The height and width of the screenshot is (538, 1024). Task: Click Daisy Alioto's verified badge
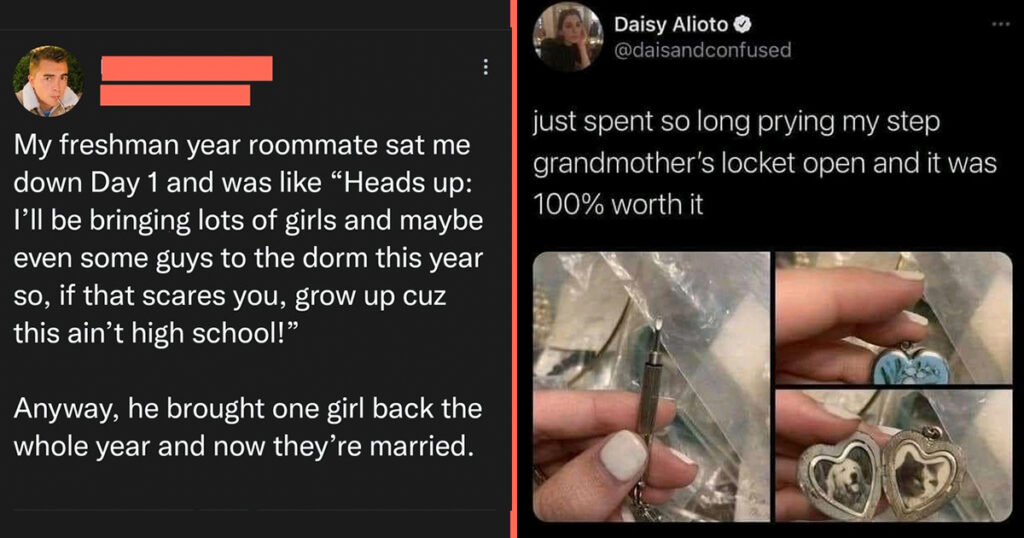pos(743,25)
